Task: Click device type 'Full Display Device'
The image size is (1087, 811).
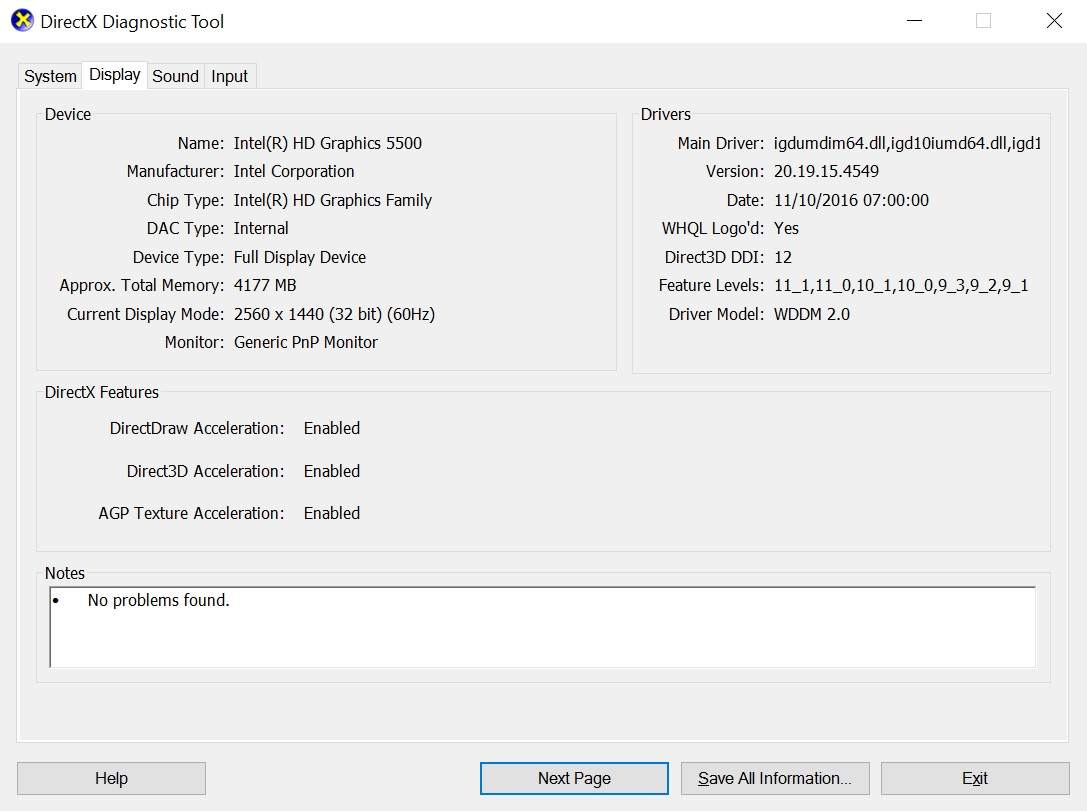Action: tap(299, 257)
